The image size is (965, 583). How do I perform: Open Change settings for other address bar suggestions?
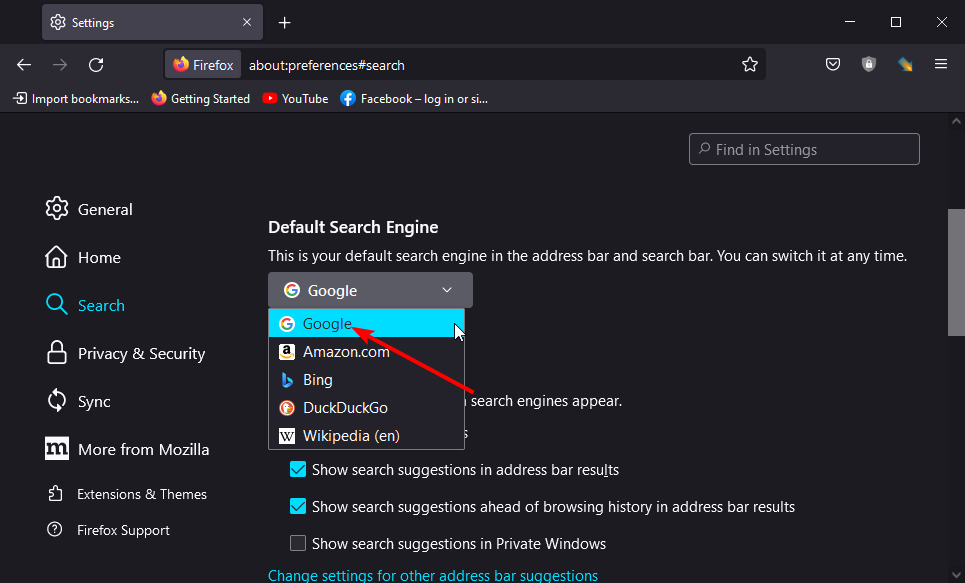coord(433,575)
